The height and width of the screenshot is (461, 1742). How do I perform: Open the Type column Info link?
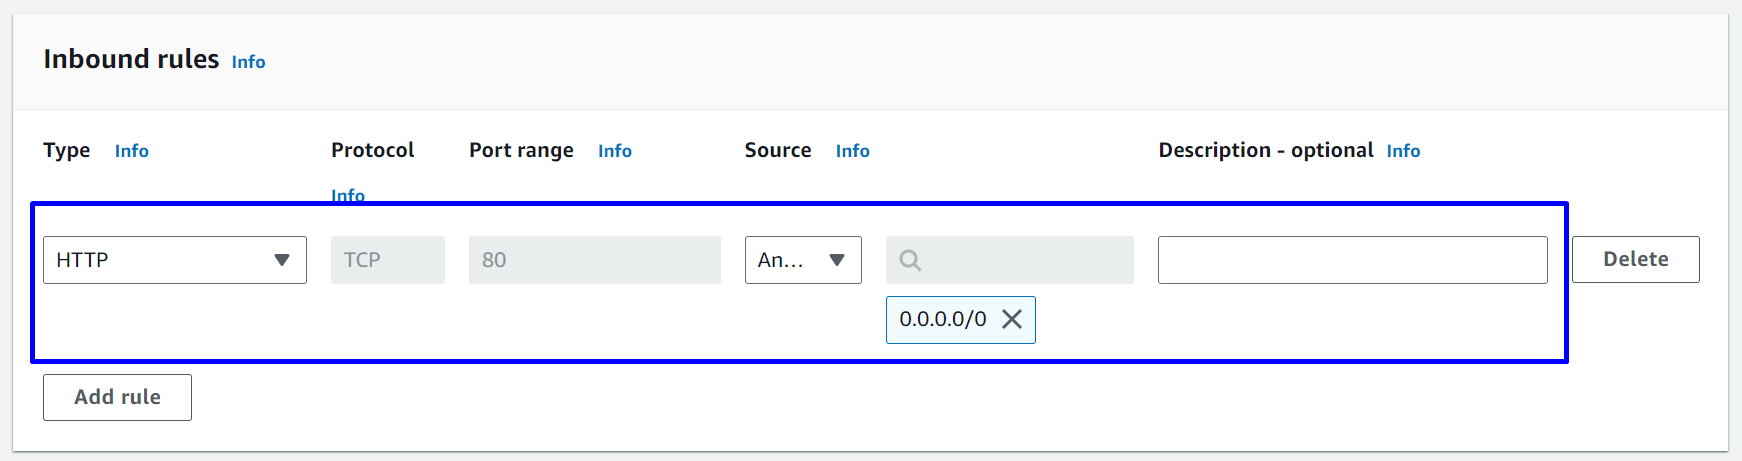click(x=131, y=151)
